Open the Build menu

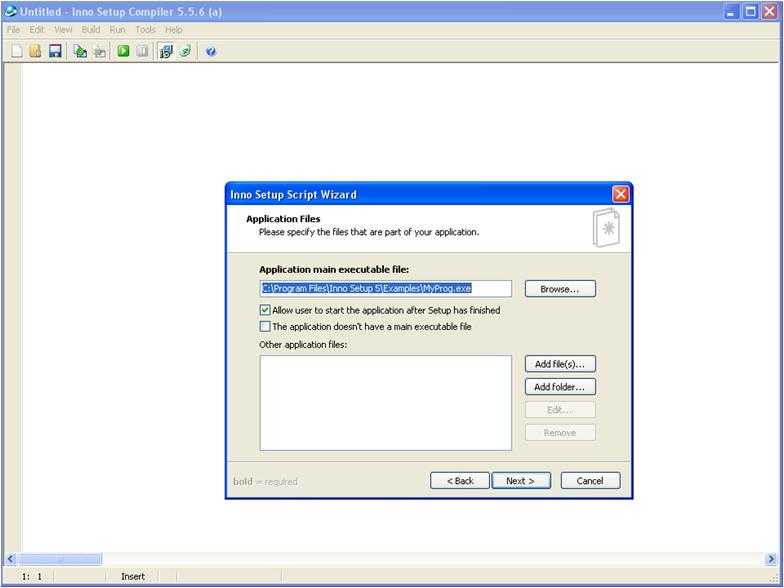pyautogui.click(x=90, y=30)
